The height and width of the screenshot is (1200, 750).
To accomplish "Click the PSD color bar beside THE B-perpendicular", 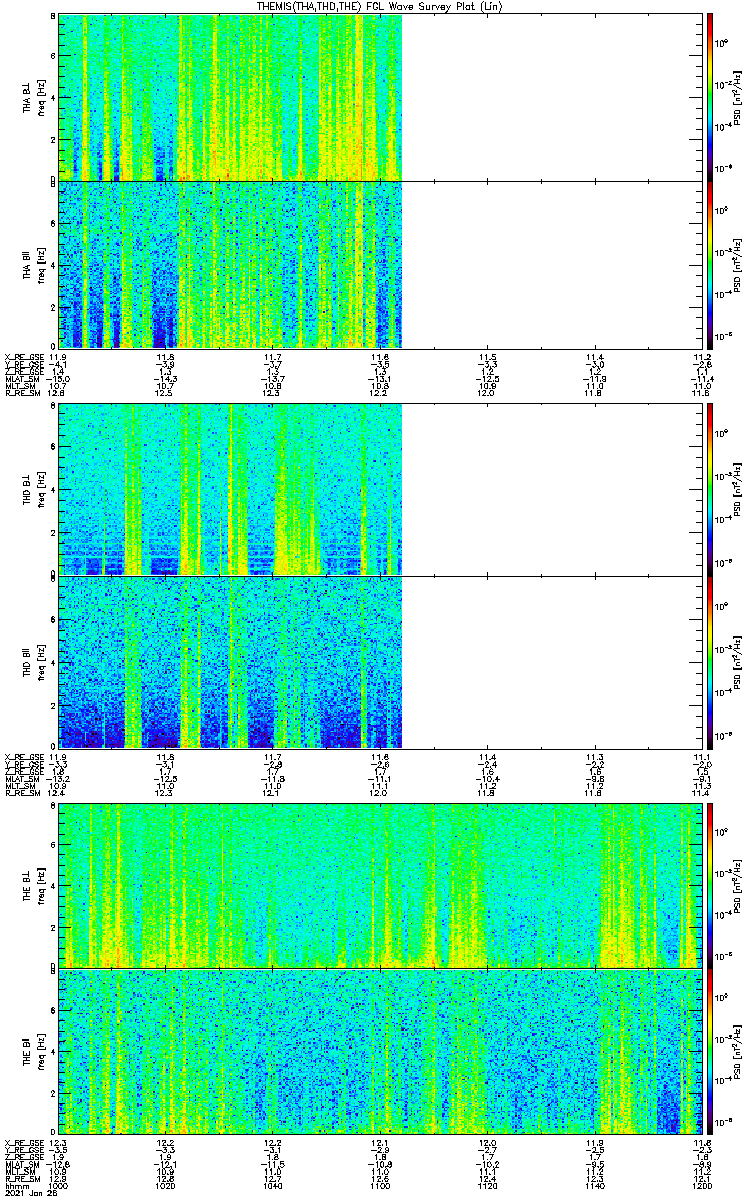I will [x=710, y=884].
